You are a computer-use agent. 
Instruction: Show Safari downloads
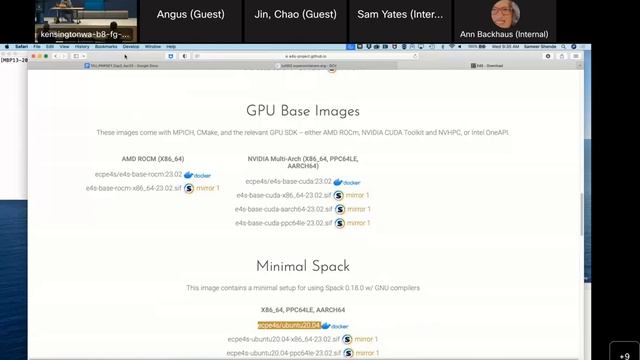[x=548, y=56]
